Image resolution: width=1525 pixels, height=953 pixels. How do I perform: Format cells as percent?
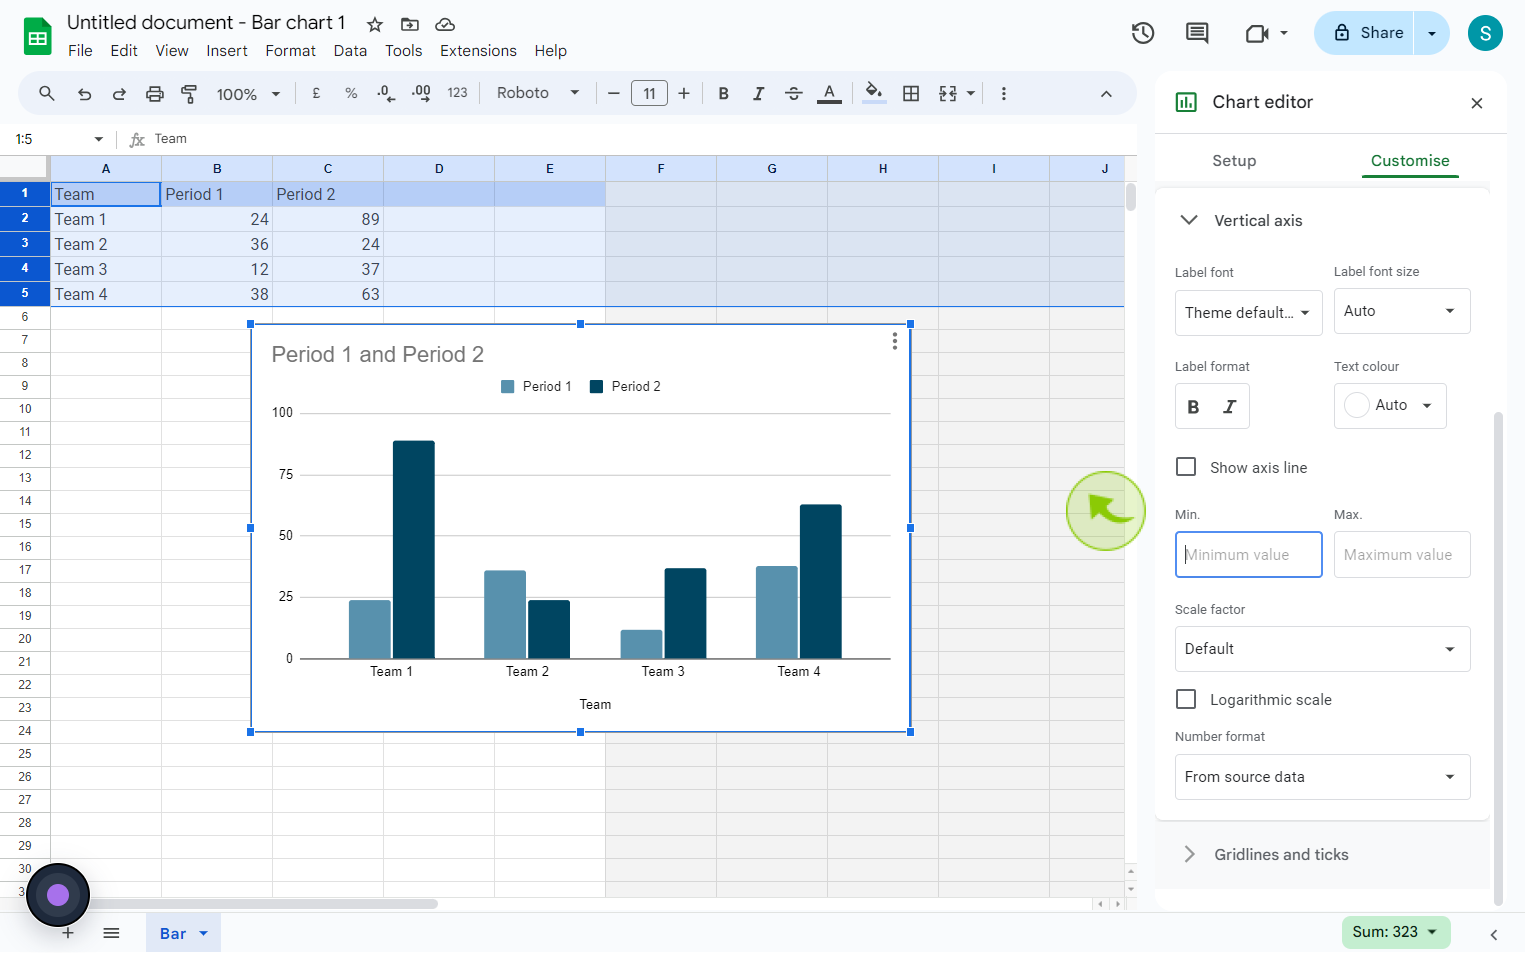[351, 93]
